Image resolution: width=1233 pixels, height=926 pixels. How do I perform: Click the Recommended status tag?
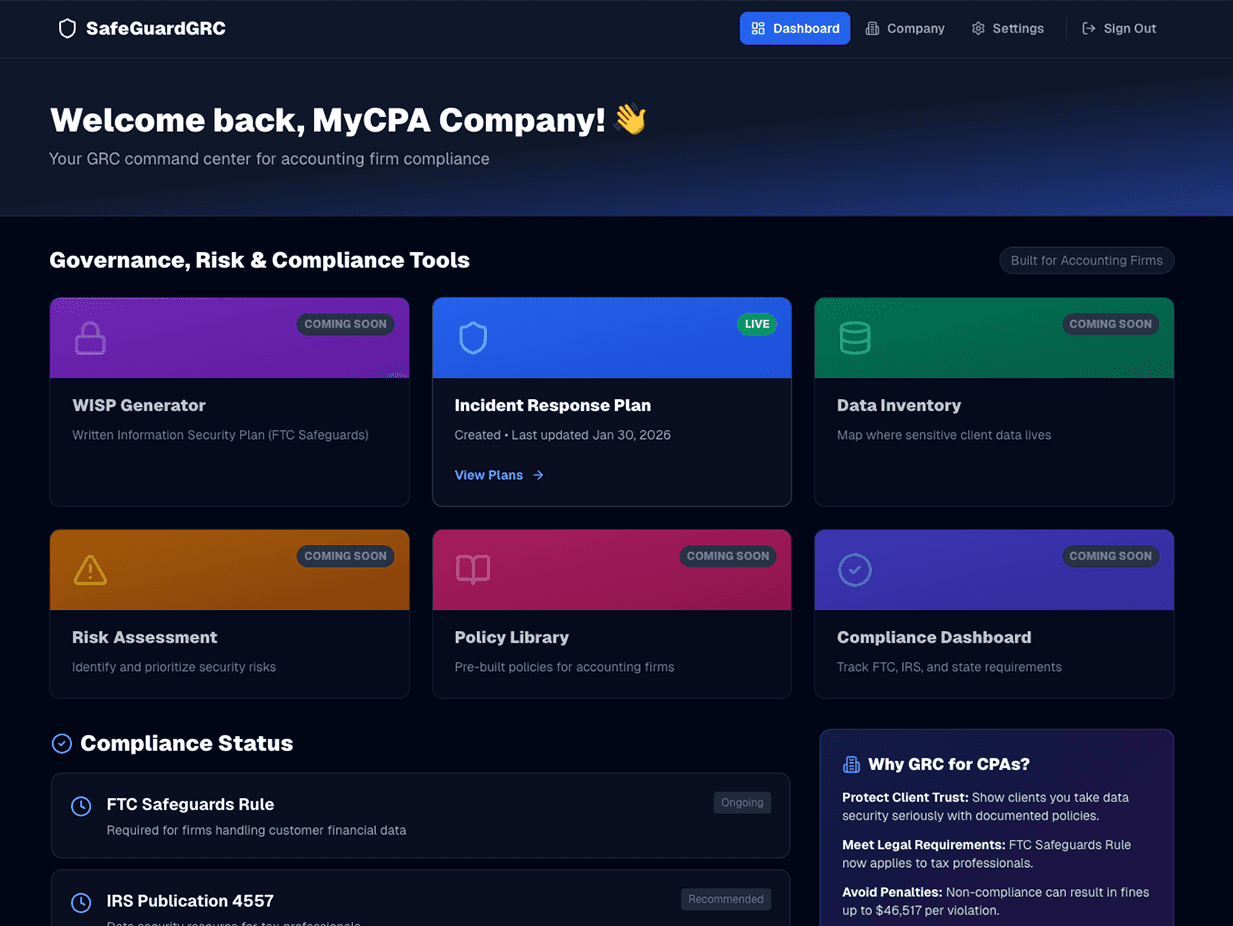(x=726, y=899)
